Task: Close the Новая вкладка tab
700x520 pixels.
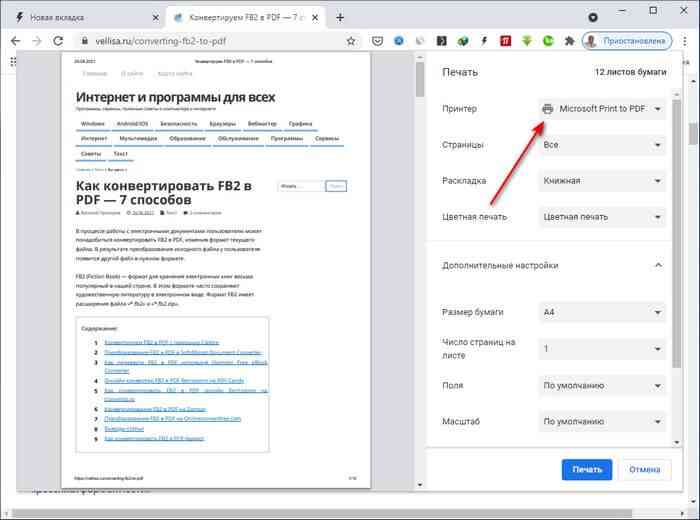Action: 155,17
